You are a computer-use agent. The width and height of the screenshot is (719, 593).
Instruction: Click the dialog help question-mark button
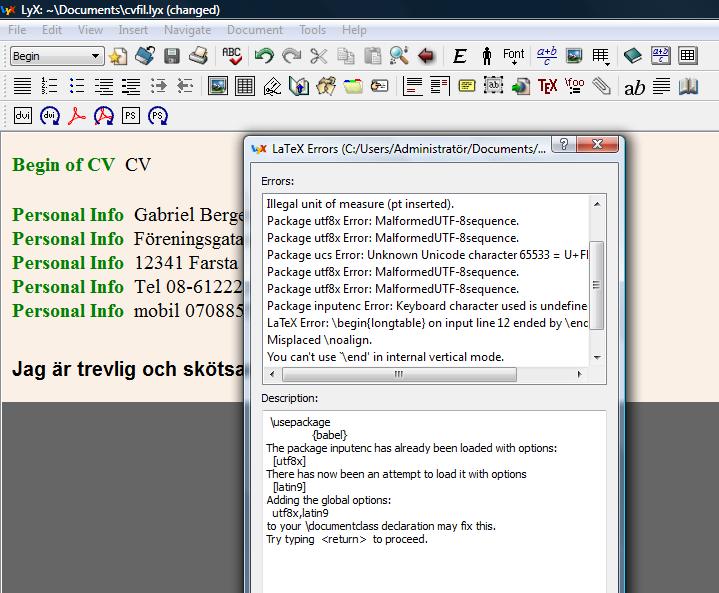(564, 144)
